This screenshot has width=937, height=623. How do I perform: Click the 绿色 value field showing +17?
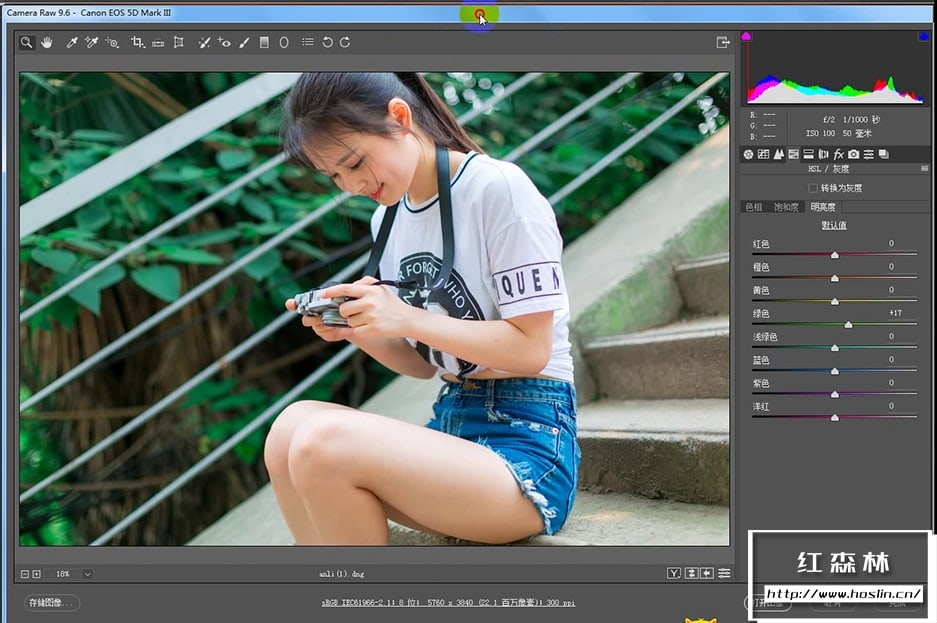(x=895, y=313)
